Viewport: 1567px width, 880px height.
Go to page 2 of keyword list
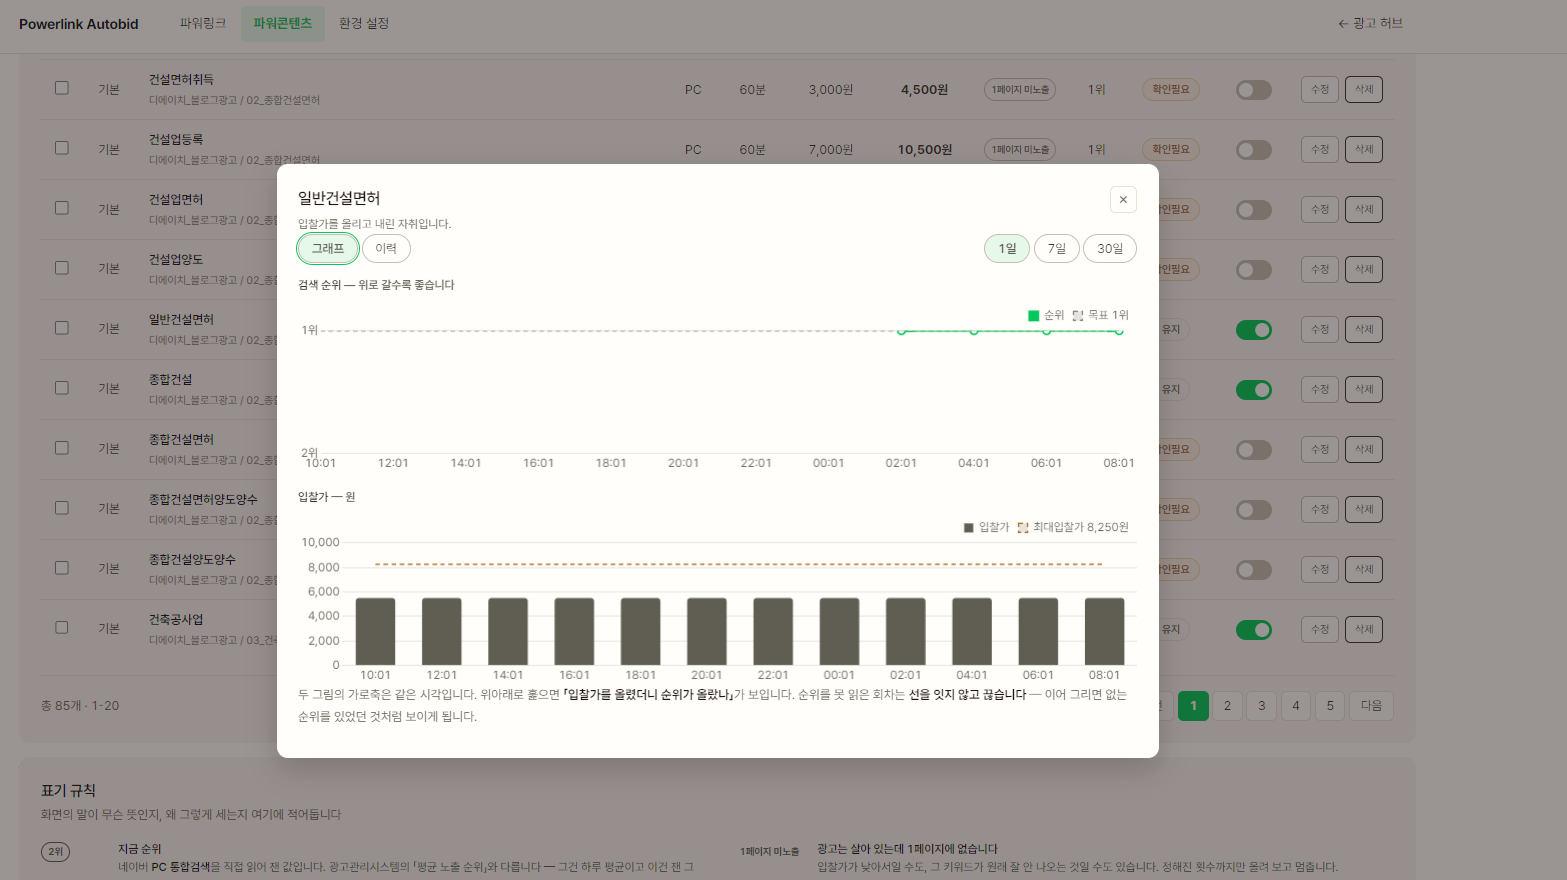(1227, 705)
